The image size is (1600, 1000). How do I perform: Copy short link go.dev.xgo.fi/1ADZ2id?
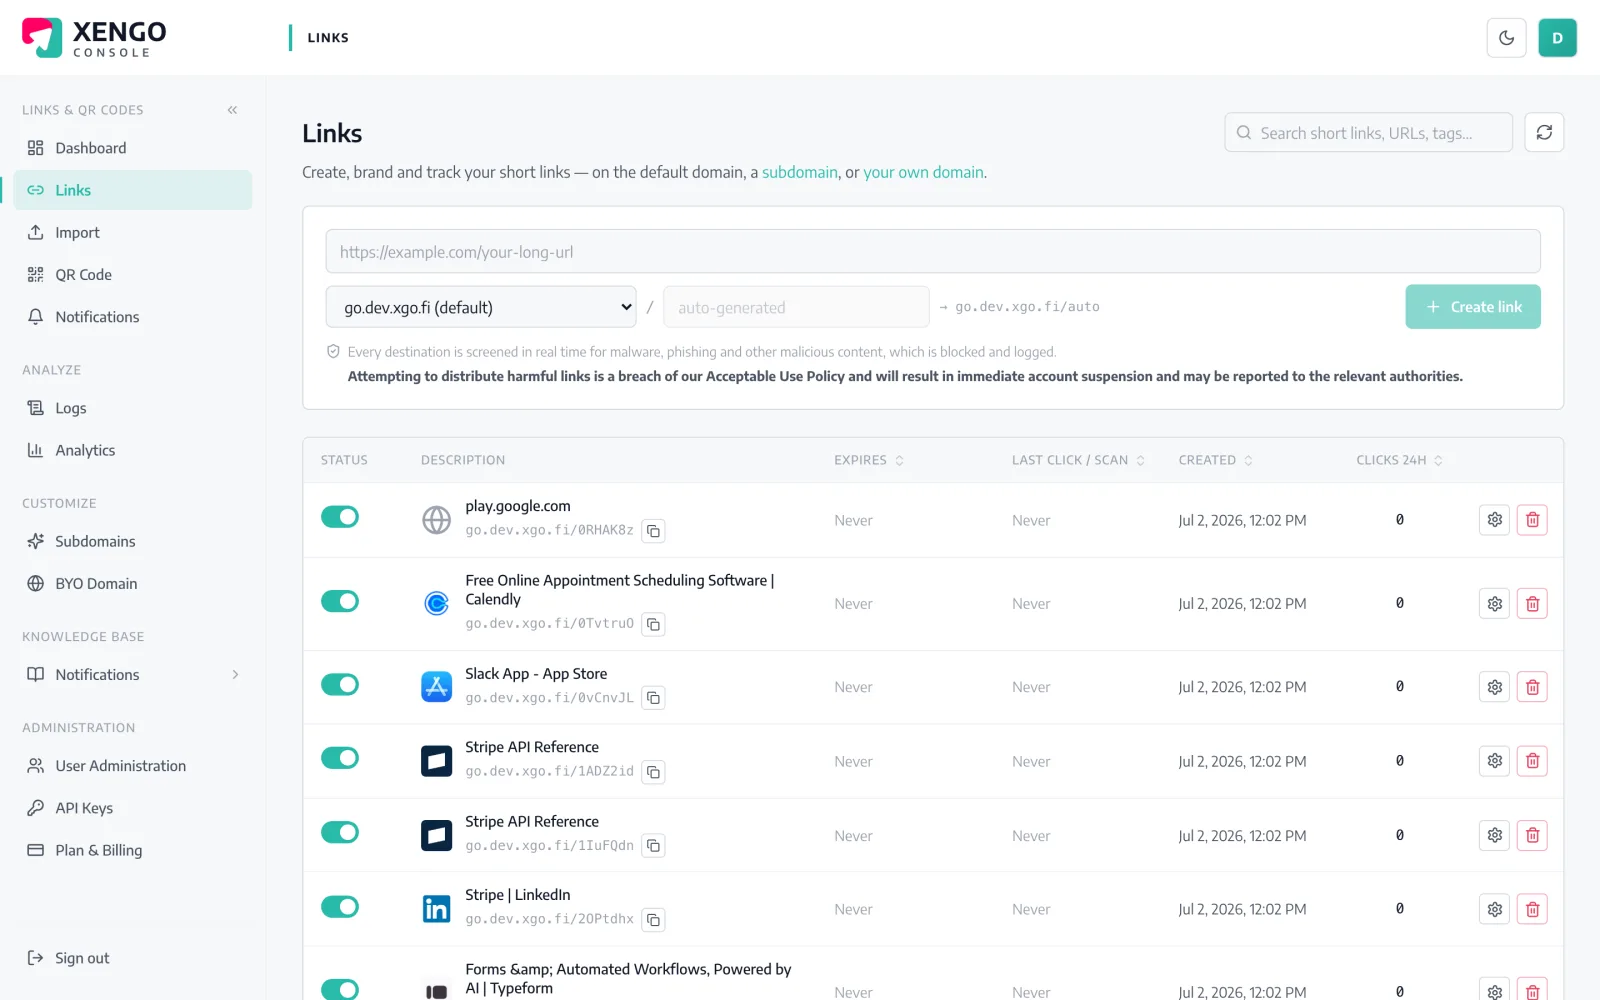[653, 772]
